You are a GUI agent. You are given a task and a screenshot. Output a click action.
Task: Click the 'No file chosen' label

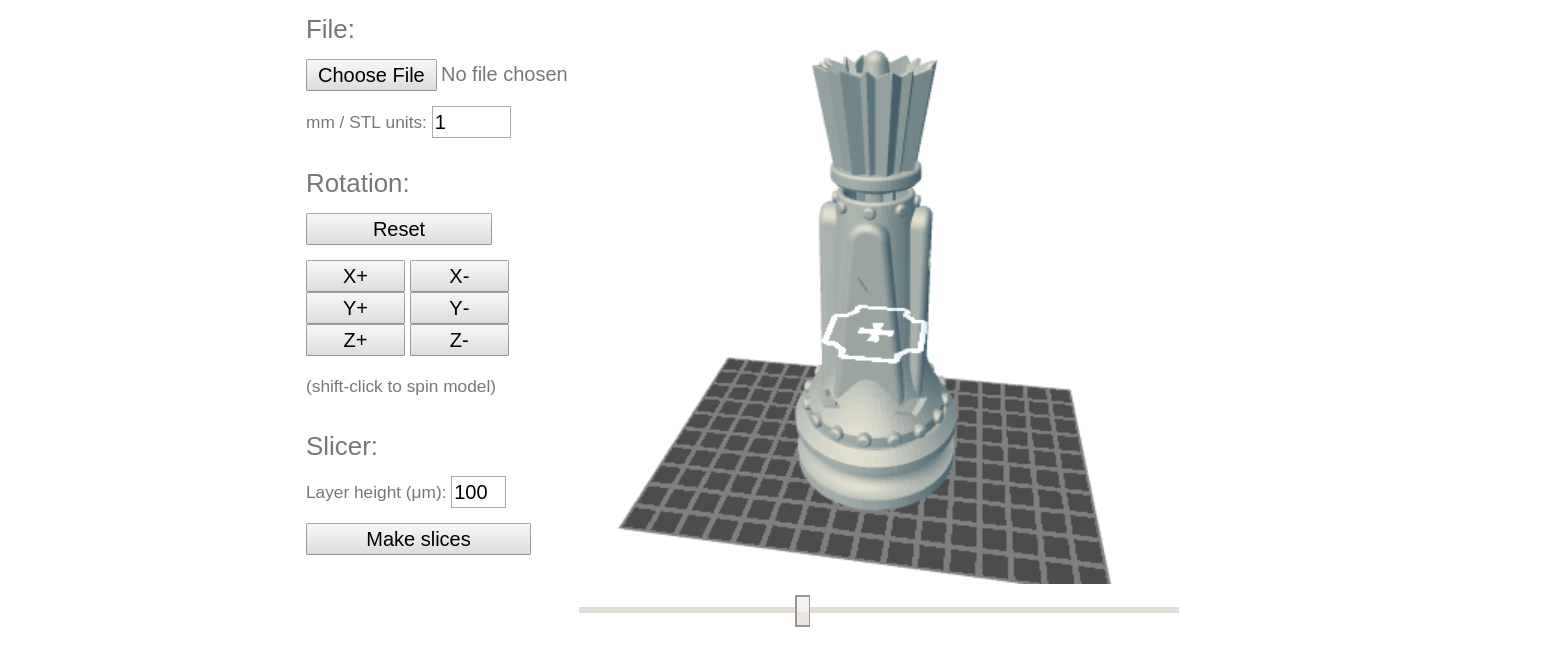[504, 74]
